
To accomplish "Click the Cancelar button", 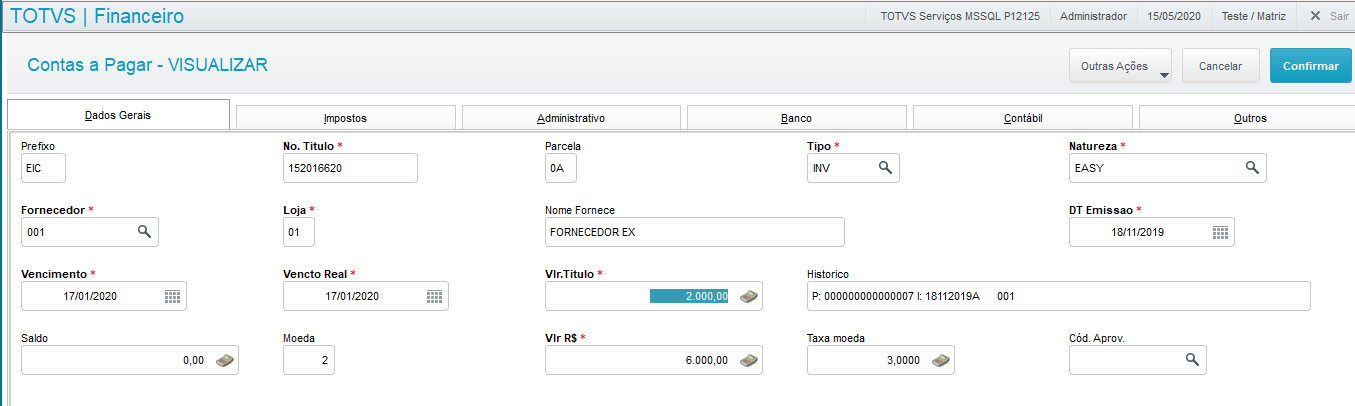I will click(1220, 66).
